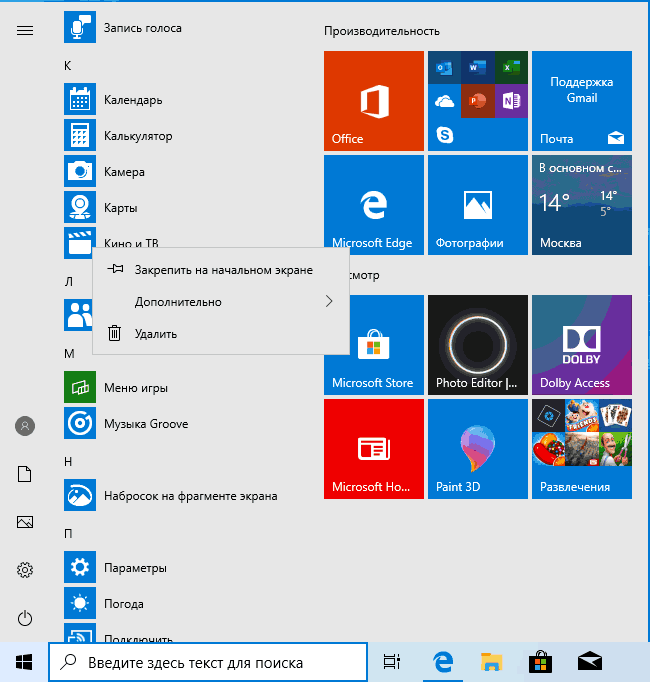Screen dimensions: 650x682
Task: Choose Удалить in the context menu
Action: (x=221, y=334)
